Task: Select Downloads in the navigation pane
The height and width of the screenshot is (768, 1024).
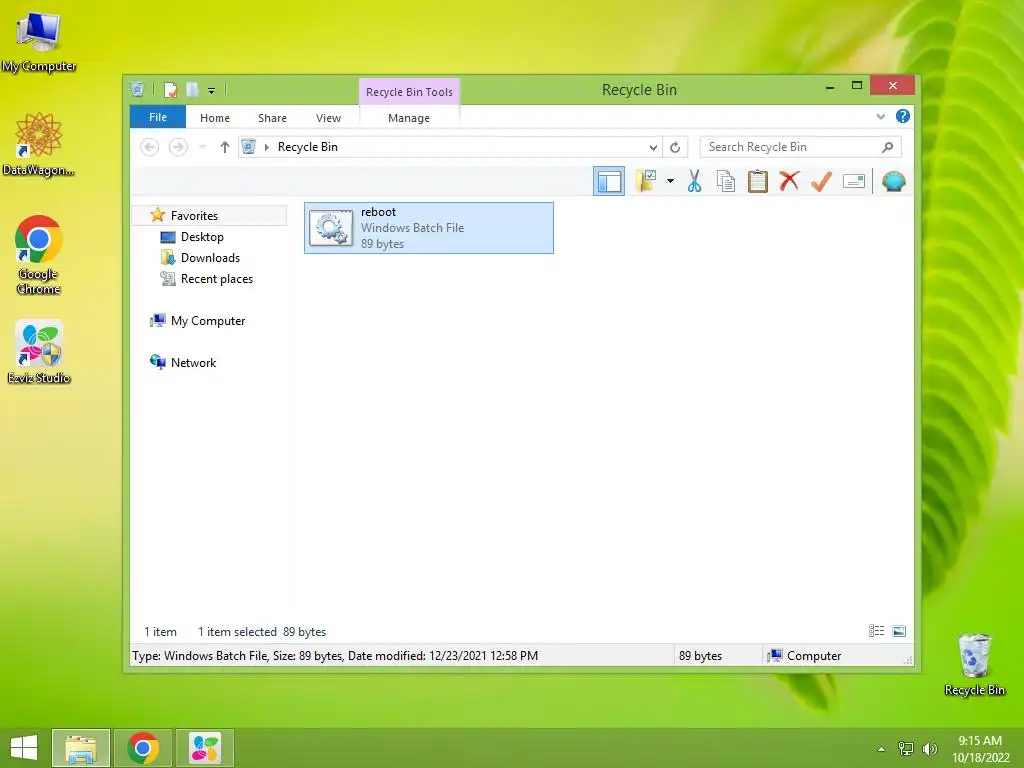Action: tap(210, 258)
